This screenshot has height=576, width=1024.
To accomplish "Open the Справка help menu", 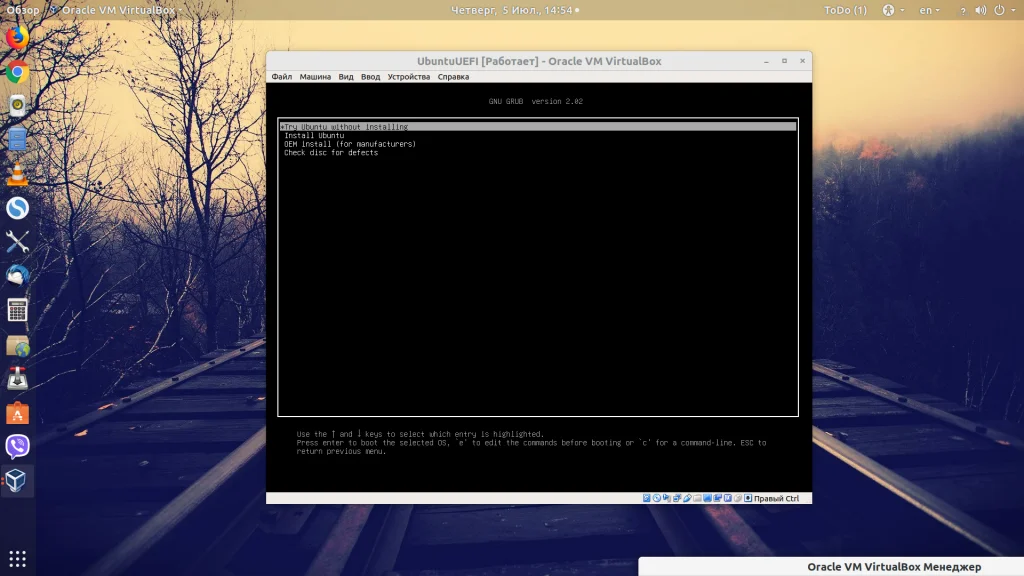I will coord(453,77).
